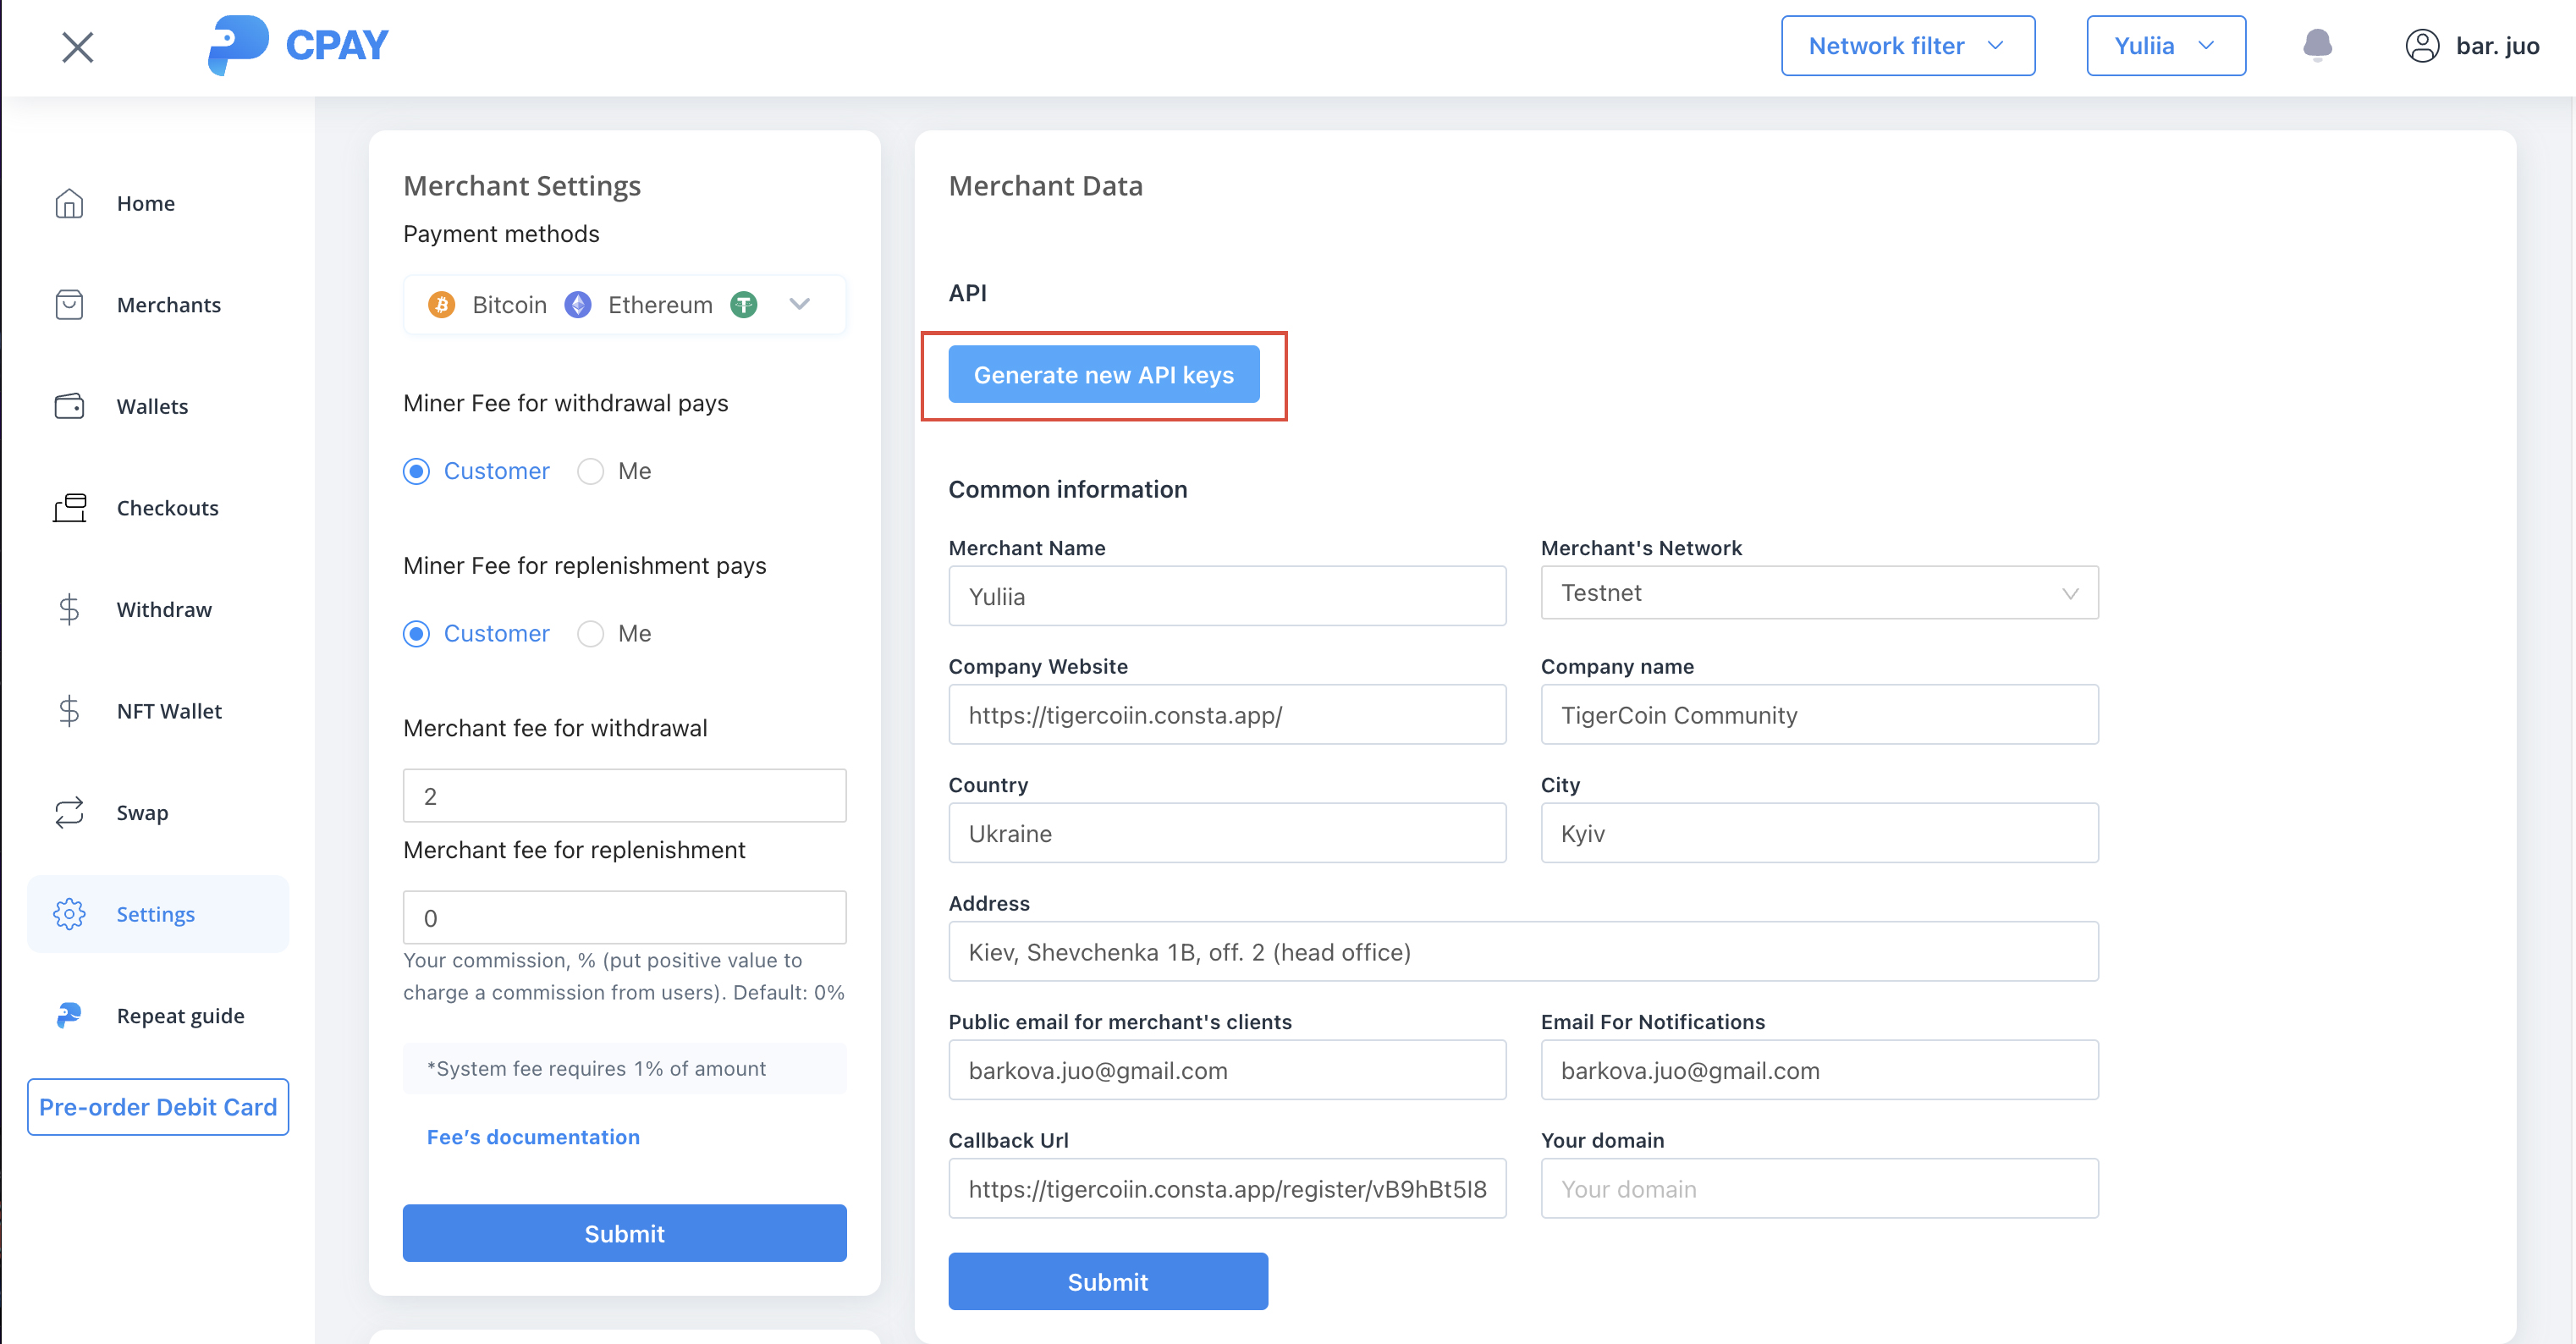Click Pre-order Debit Card button

(158, 1107)
